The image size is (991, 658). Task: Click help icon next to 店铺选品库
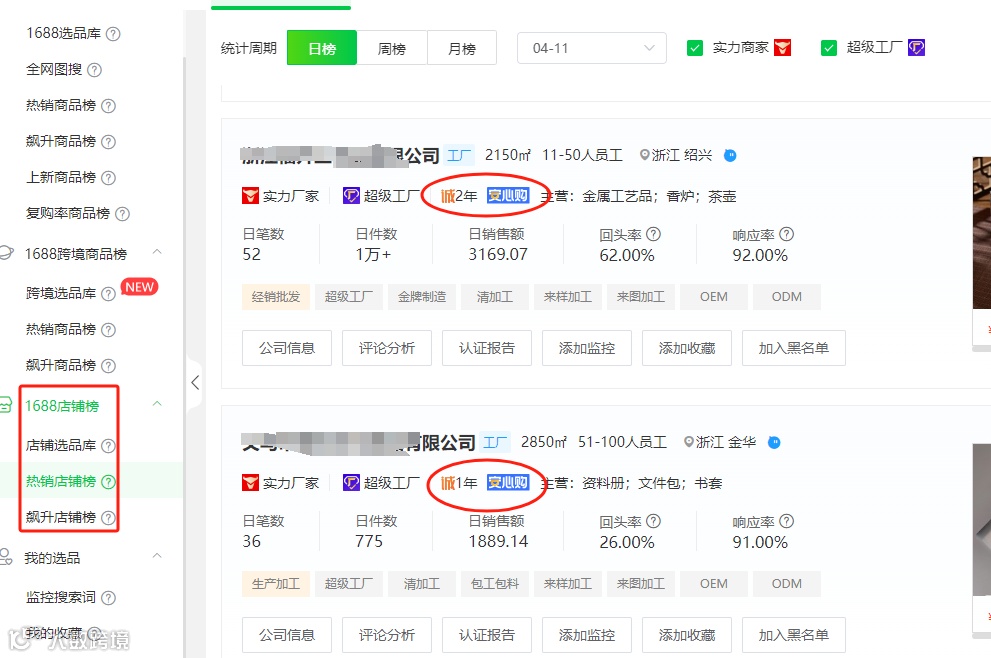point(108,446)
